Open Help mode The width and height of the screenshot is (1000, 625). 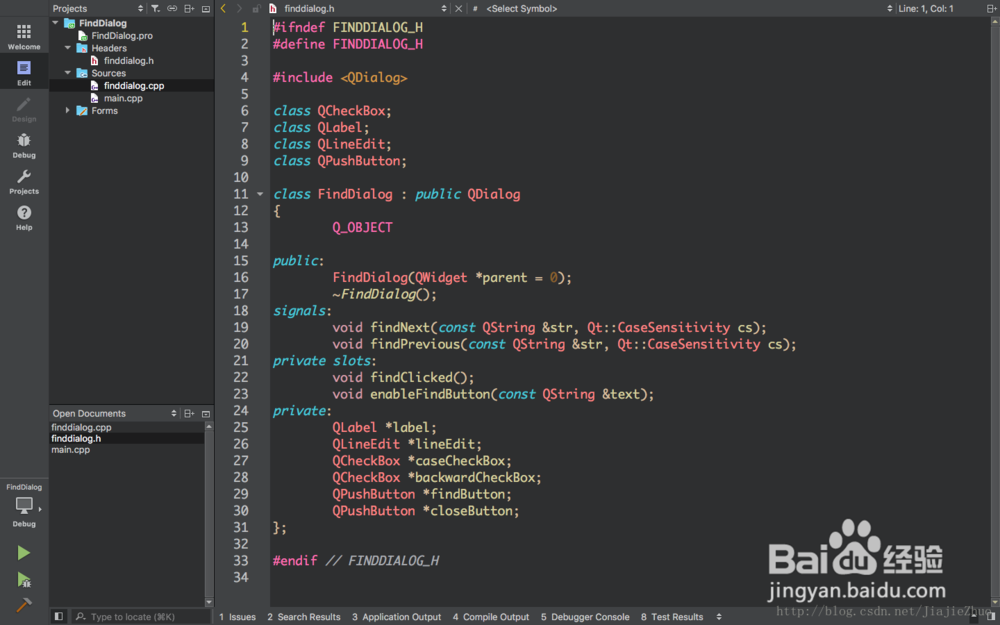(x=24, y=217)
